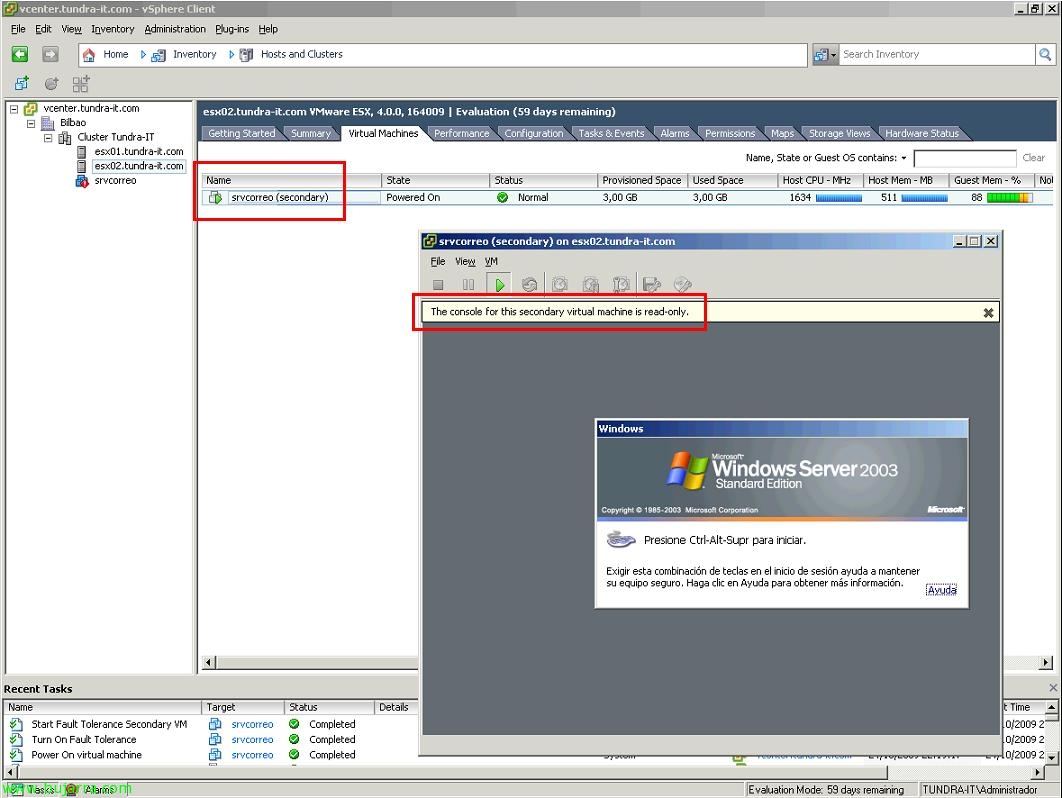
Task: Click the Clear filter button
Action: [x=1034, y=158]
